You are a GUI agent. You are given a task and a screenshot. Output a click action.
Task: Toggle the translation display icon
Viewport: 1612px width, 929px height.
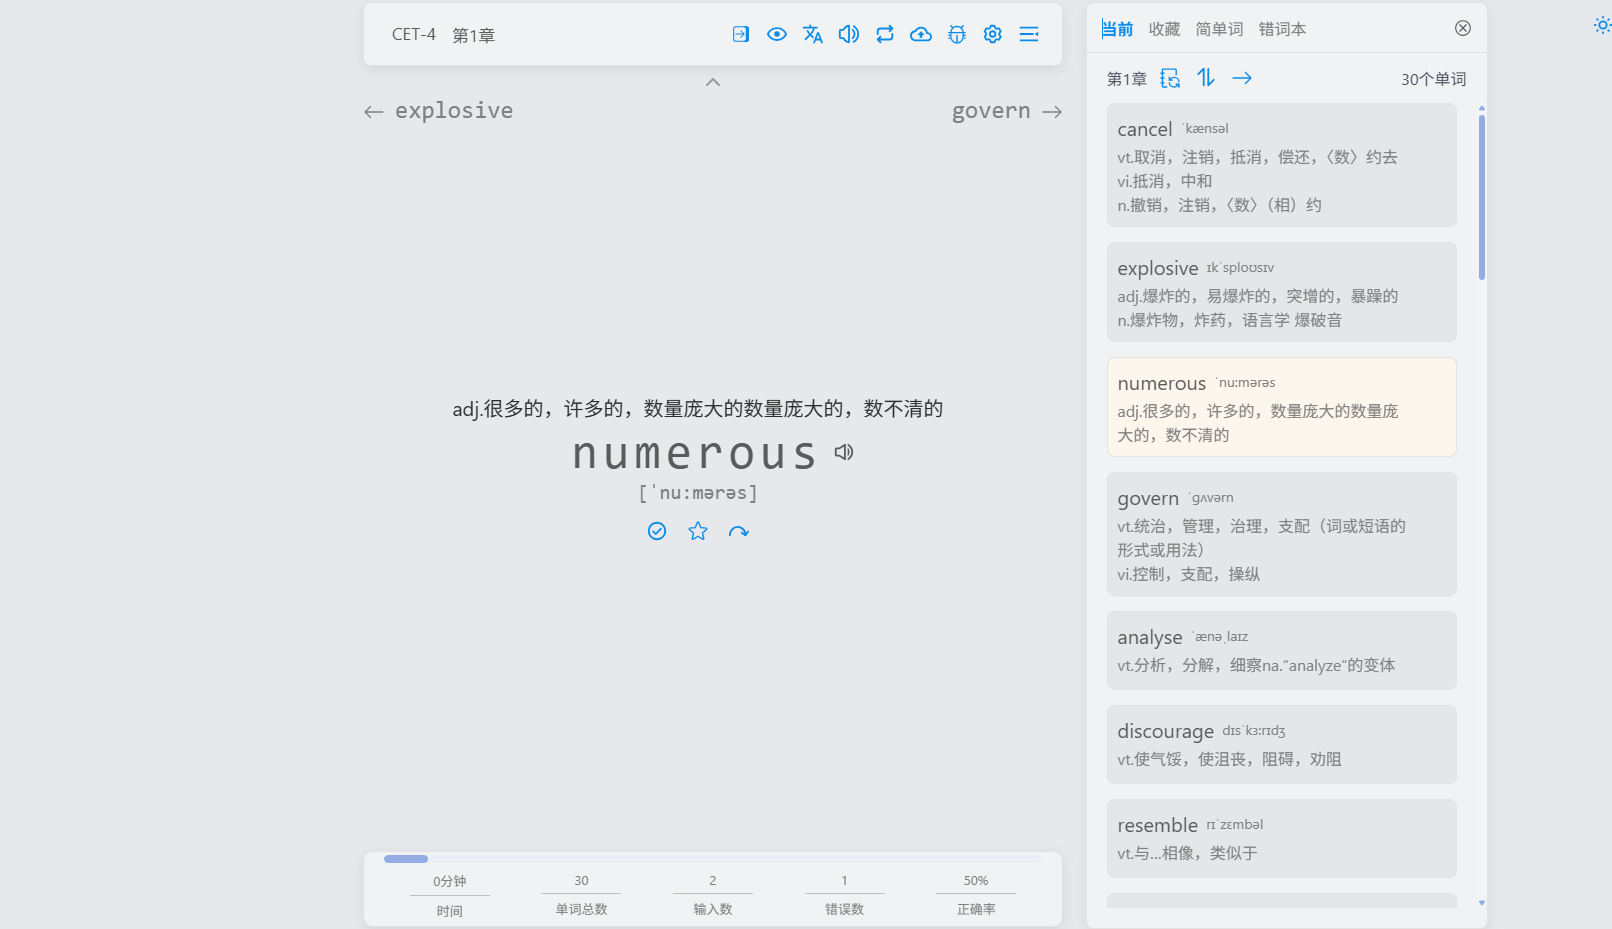click(x=813, y=34)
